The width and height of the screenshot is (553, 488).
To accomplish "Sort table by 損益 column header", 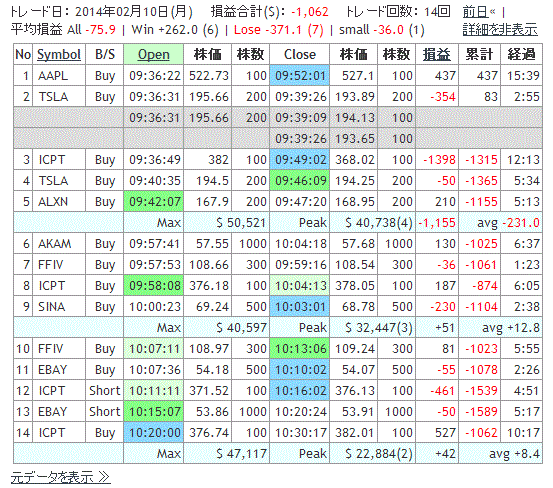I will (437, 54).
